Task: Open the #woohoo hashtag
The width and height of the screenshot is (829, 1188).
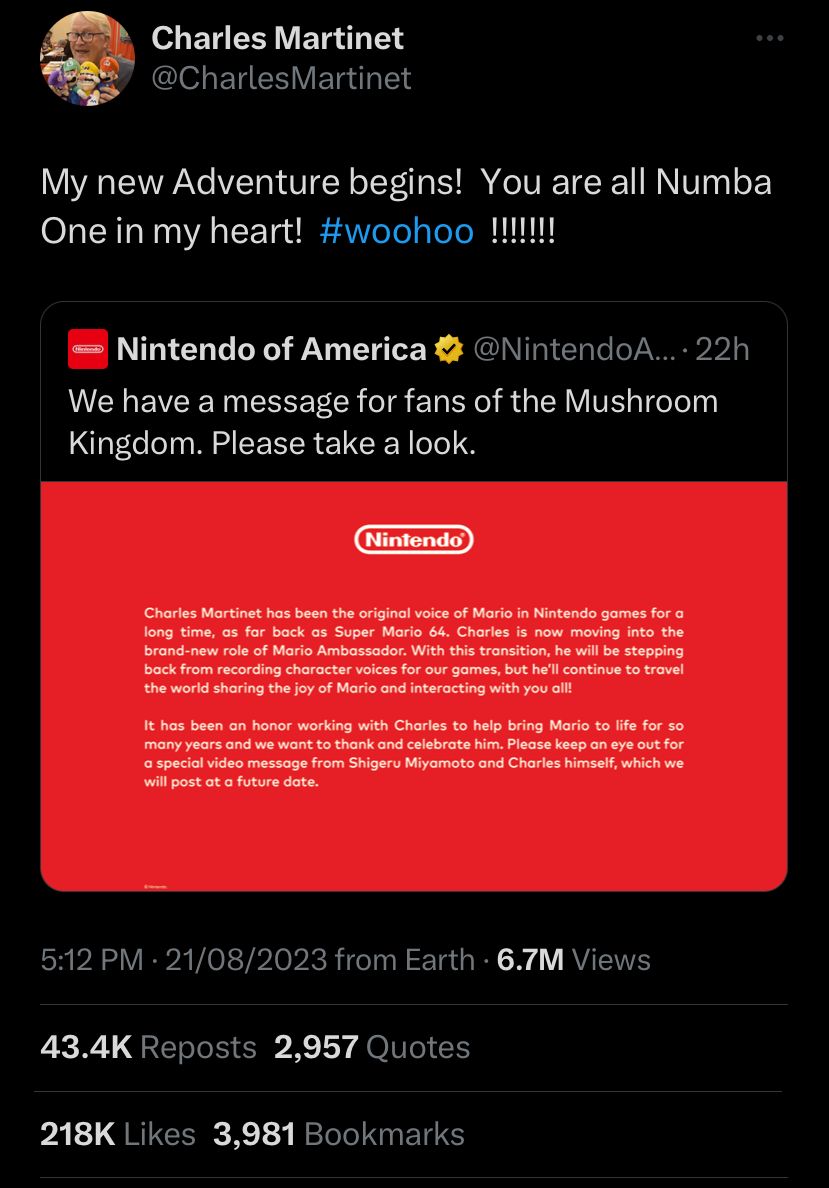Action: tap(397, 231)
